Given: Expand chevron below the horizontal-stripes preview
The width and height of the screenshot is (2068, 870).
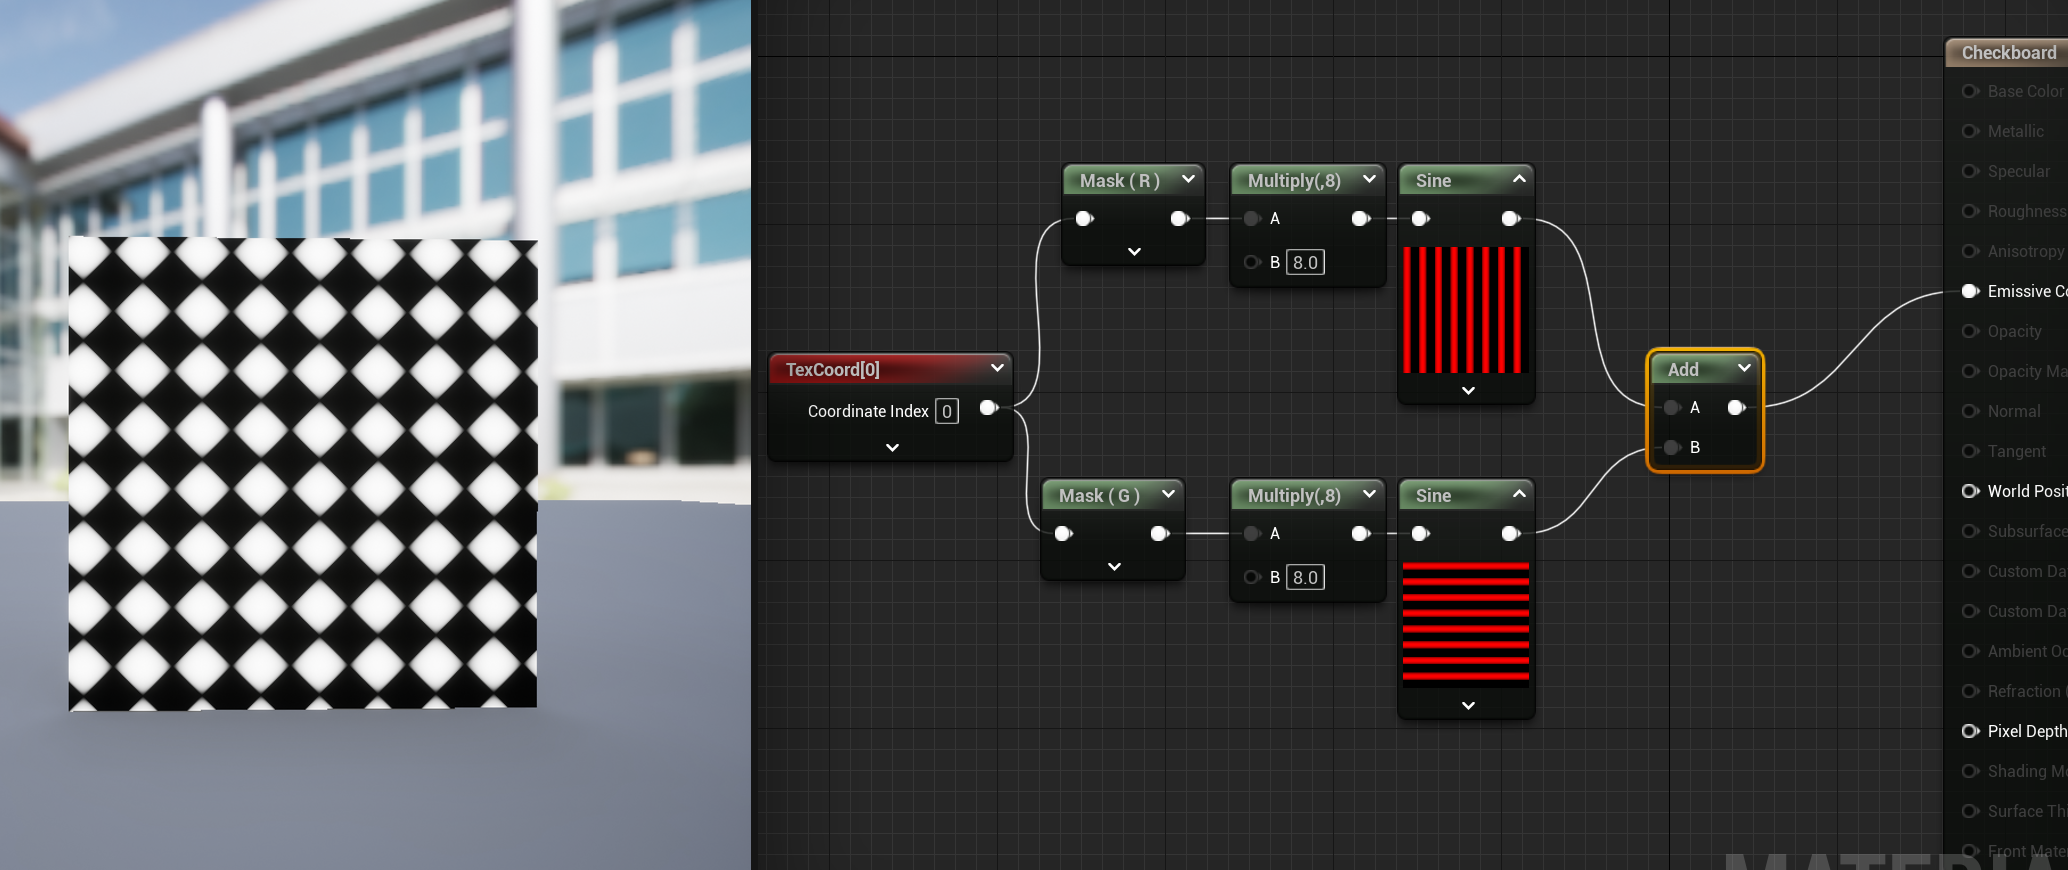Looking at the screenshot, I should click(1468, 706).
